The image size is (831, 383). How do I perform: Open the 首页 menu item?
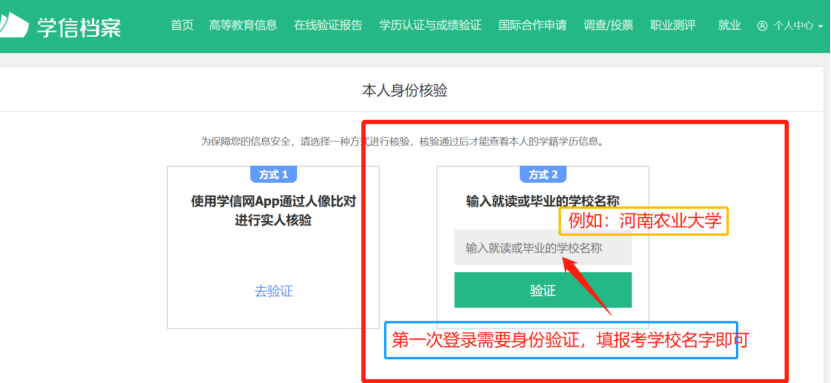[182, 25]
